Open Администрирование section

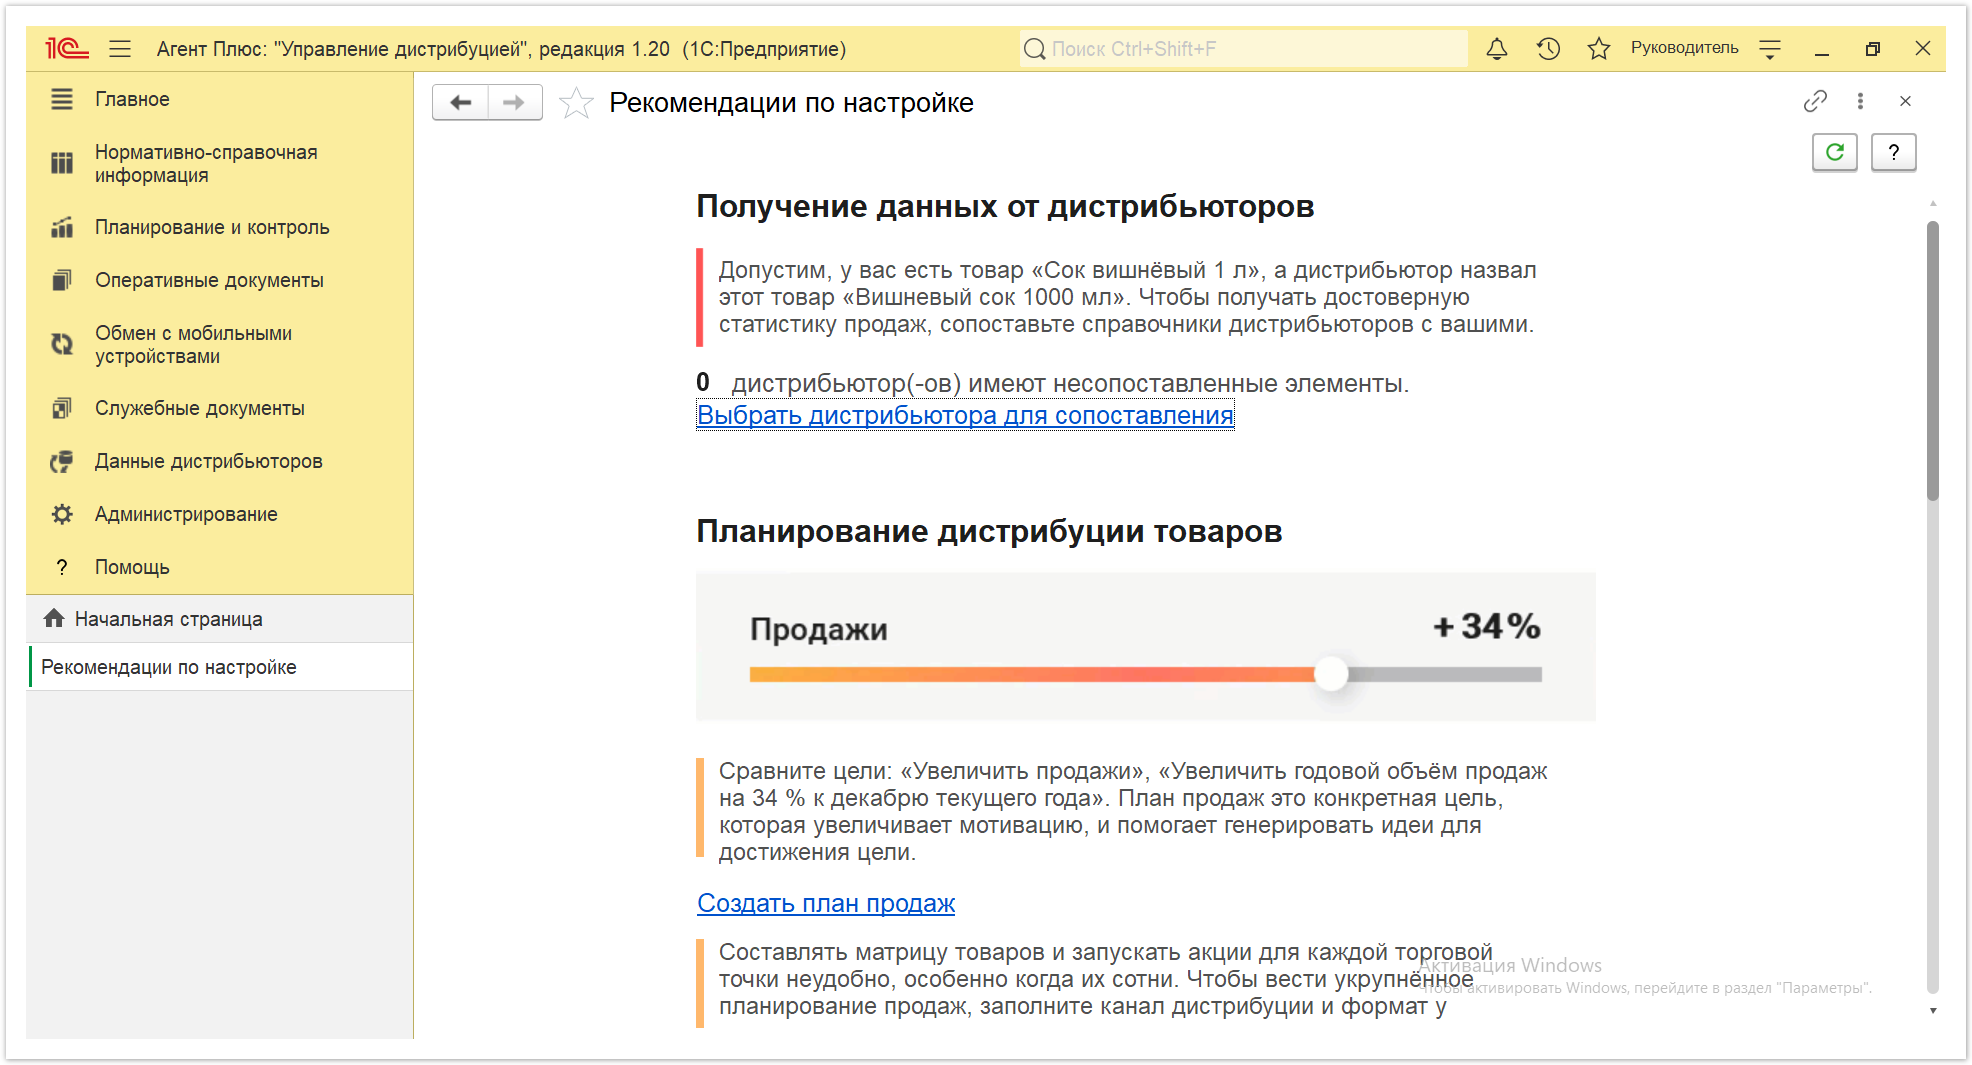[186, 514]
